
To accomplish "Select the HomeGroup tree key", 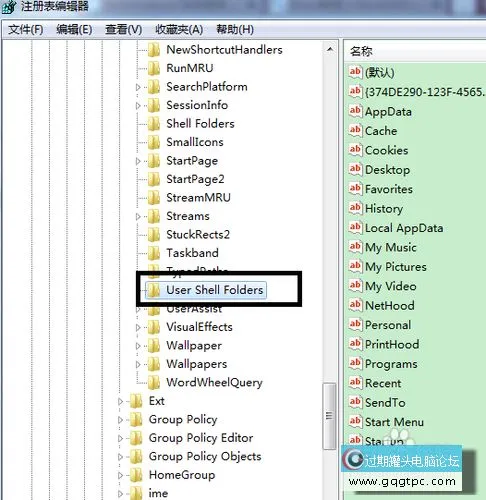I will click(182, 475).
